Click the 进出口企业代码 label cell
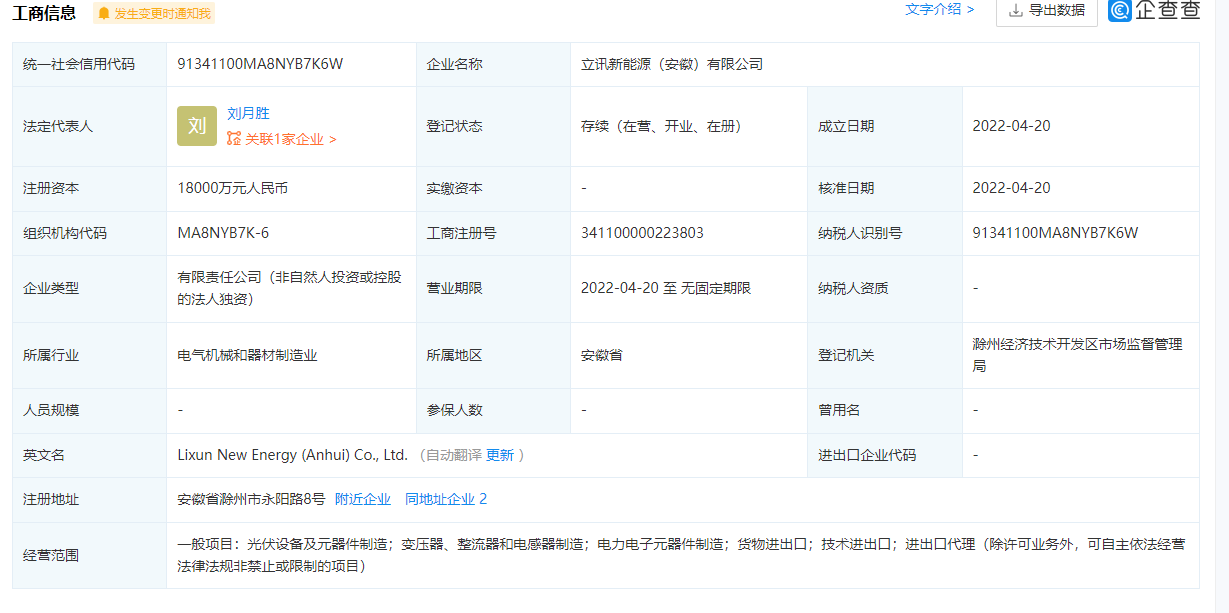The width and height of the screenshot is (1229, 613). [885, 455]
